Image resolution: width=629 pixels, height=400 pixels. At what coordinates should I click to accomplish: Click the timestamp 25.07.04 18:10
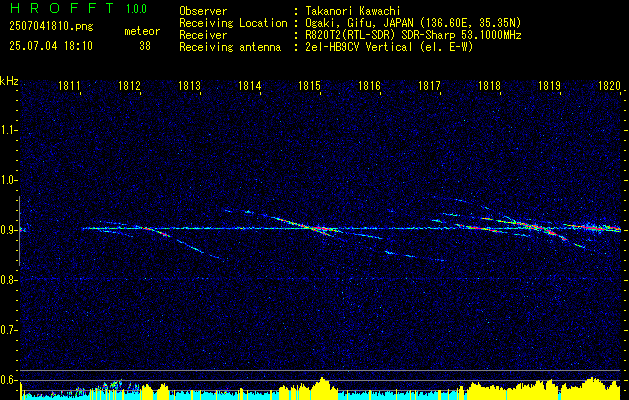pos(51,46)
